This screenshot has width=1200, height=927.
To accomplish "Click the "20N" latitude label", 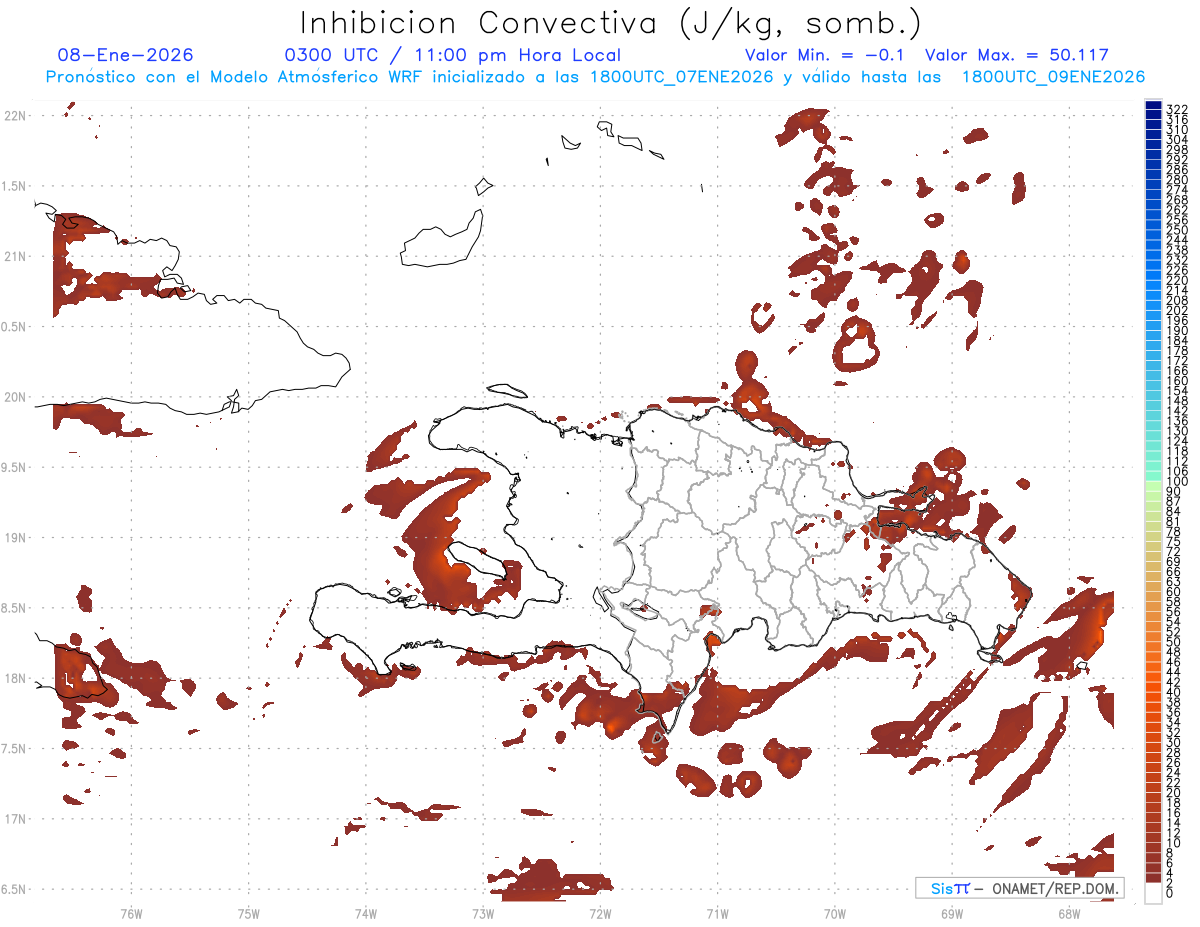I will click(x=15, y=397).
